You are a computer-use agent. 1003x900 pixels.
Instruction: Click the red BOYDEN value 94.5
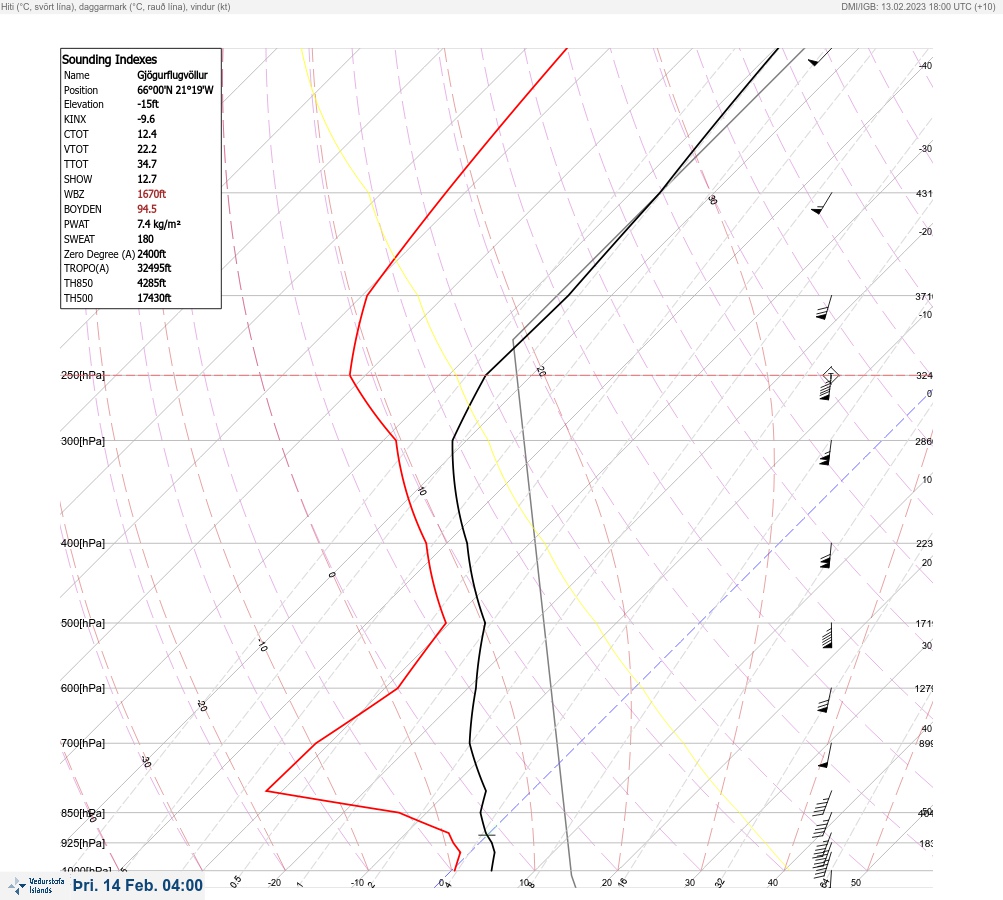point(146,209)
